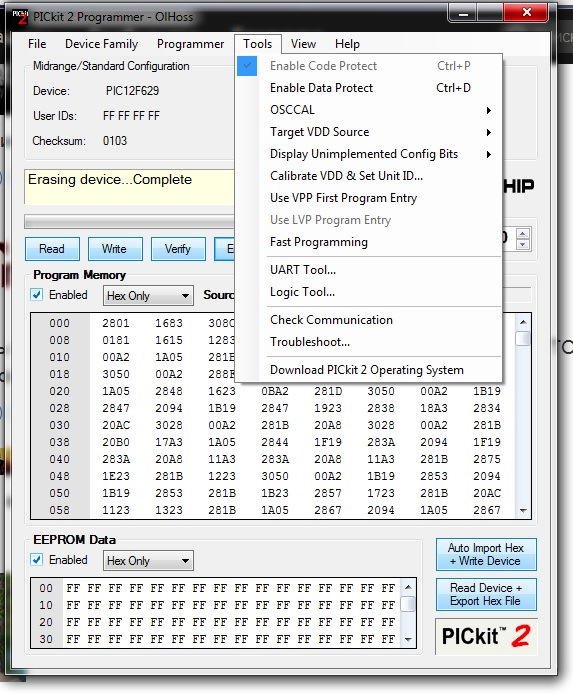Click program memory cell 0BA2 in row 020
The height and width of the screenshot is (694, 573).
pyautogui.click(x=275, y=391)
